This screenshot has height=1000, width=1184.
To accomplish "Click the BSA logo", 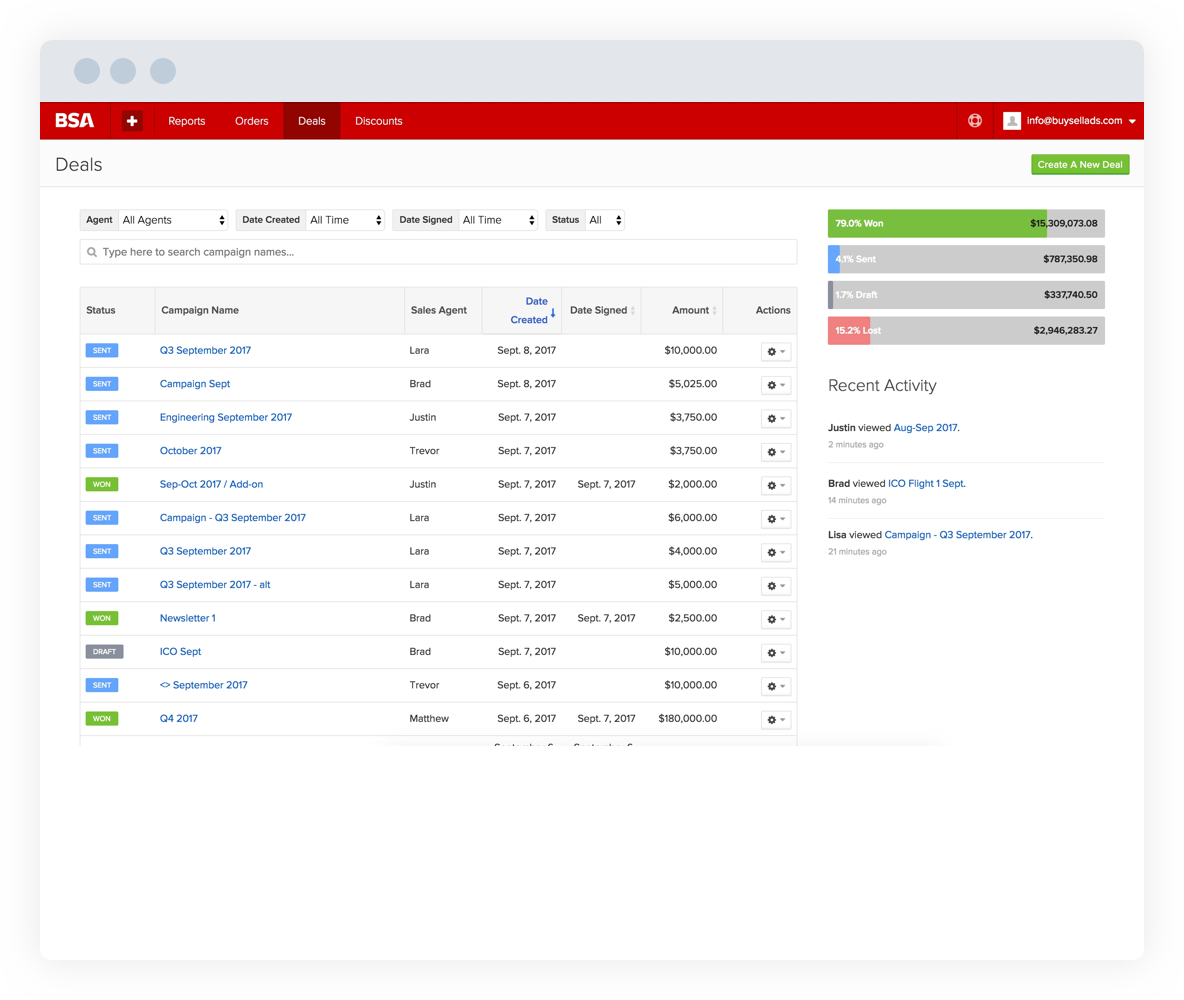I will [x=75, y=121].
